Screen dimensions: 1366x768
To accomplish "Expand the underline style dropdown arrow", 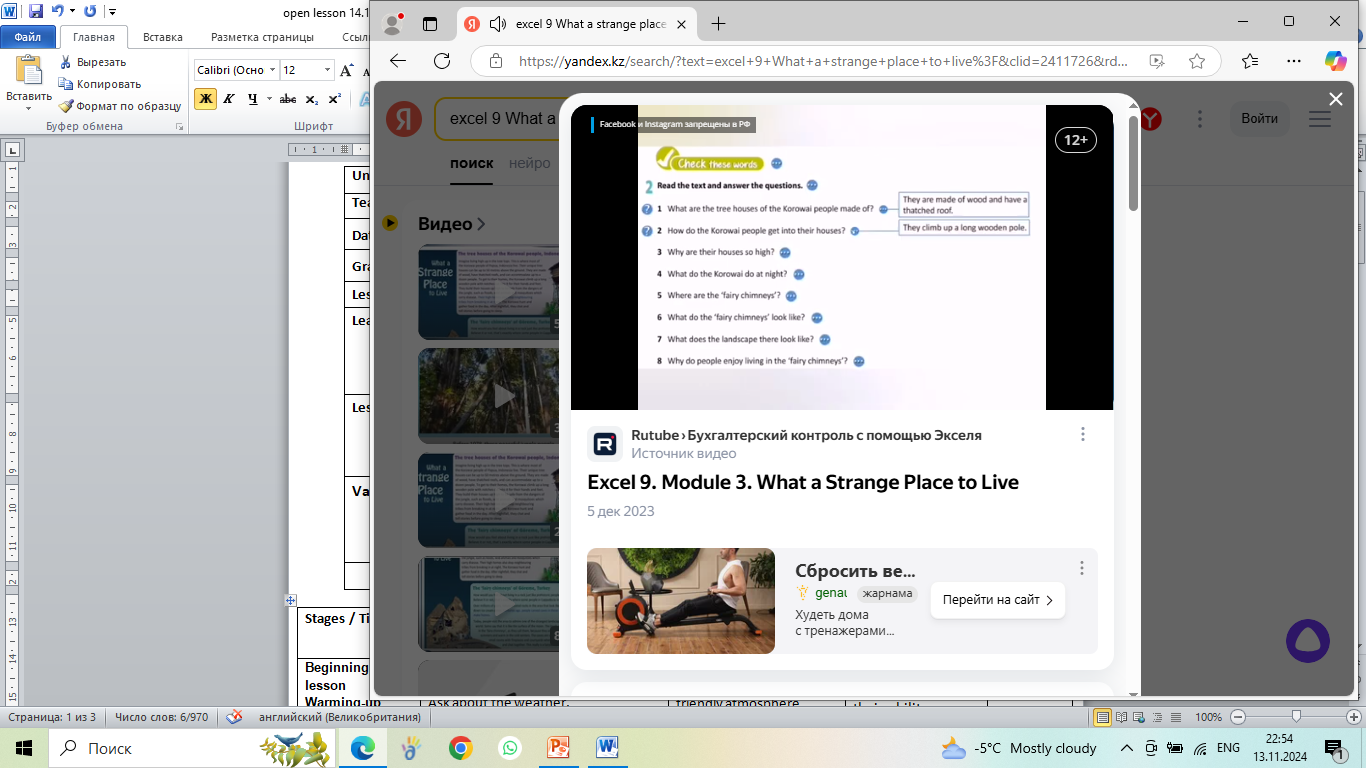I will (x=268, y=98).
